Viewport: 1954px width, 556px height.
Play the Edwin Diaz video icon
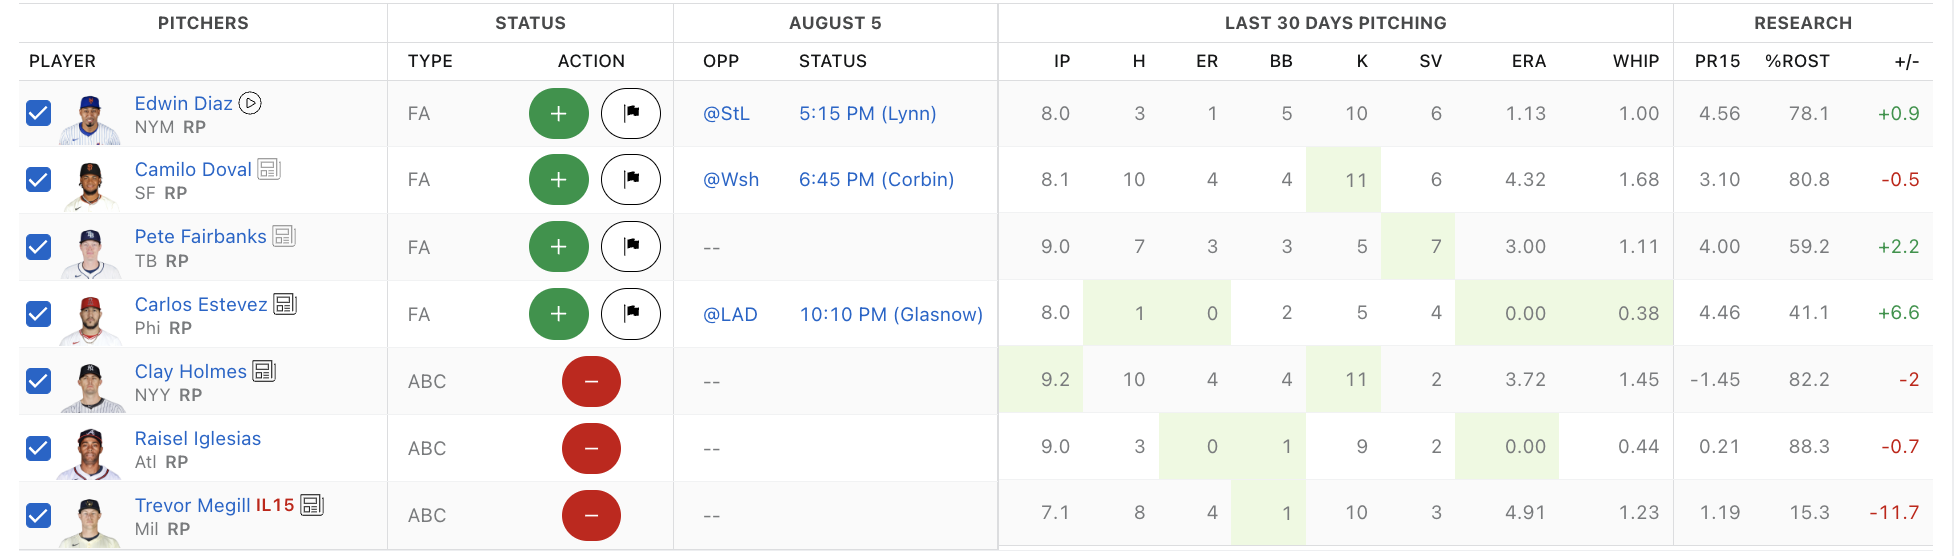(x=250, y=103)
